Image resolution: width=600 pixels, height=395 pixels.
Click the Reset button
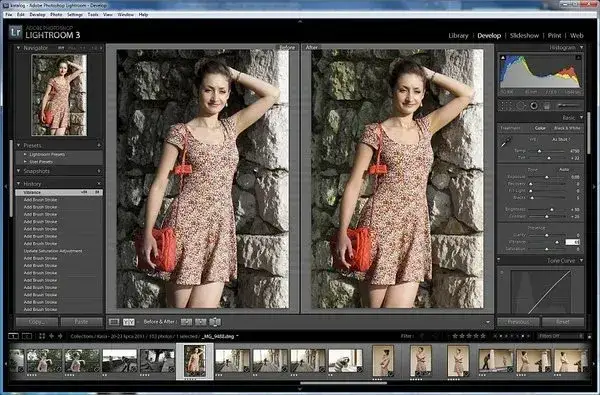pos(563,322)
